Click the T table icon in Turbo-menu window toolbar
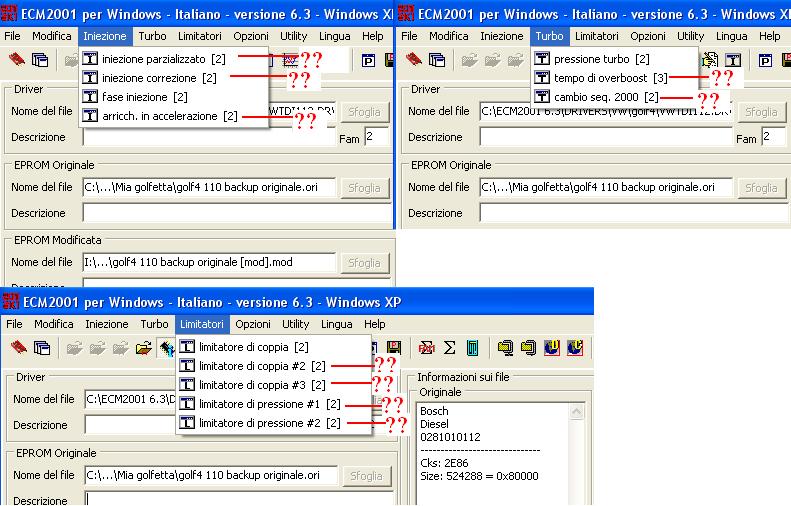Image resolution: width=791 pixels, height=506 pixels. [733, 60]
